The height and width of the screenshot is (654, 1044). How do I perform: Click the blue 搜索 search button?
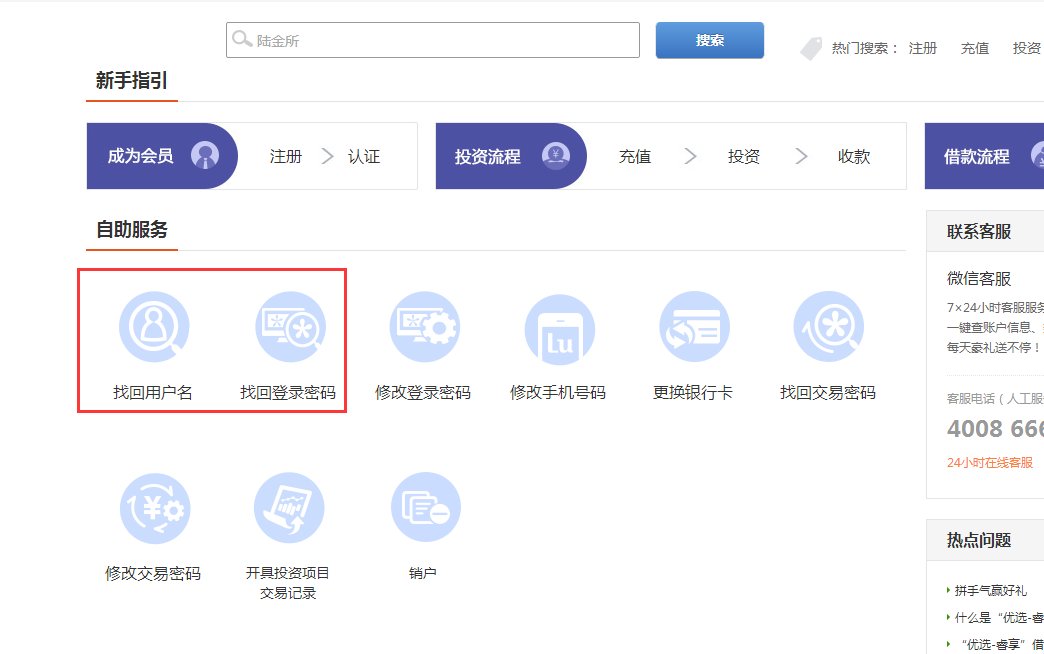709,39
